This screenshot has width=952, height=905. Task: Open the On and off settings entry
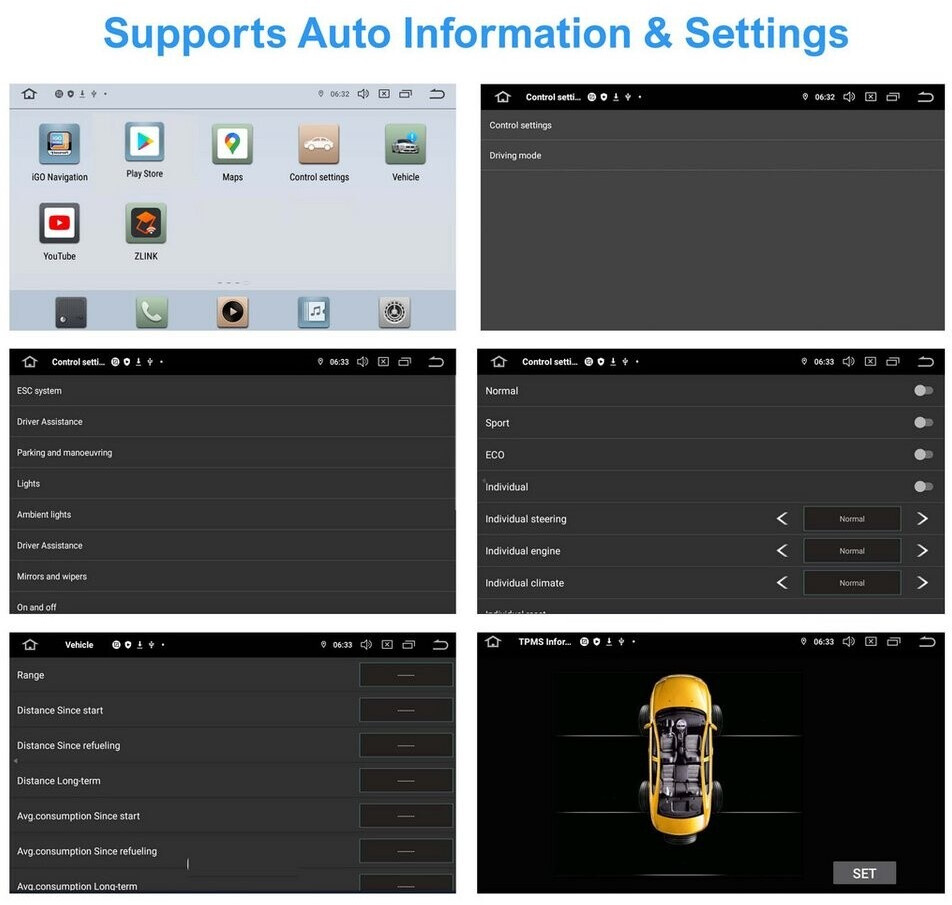pos(233,605)
